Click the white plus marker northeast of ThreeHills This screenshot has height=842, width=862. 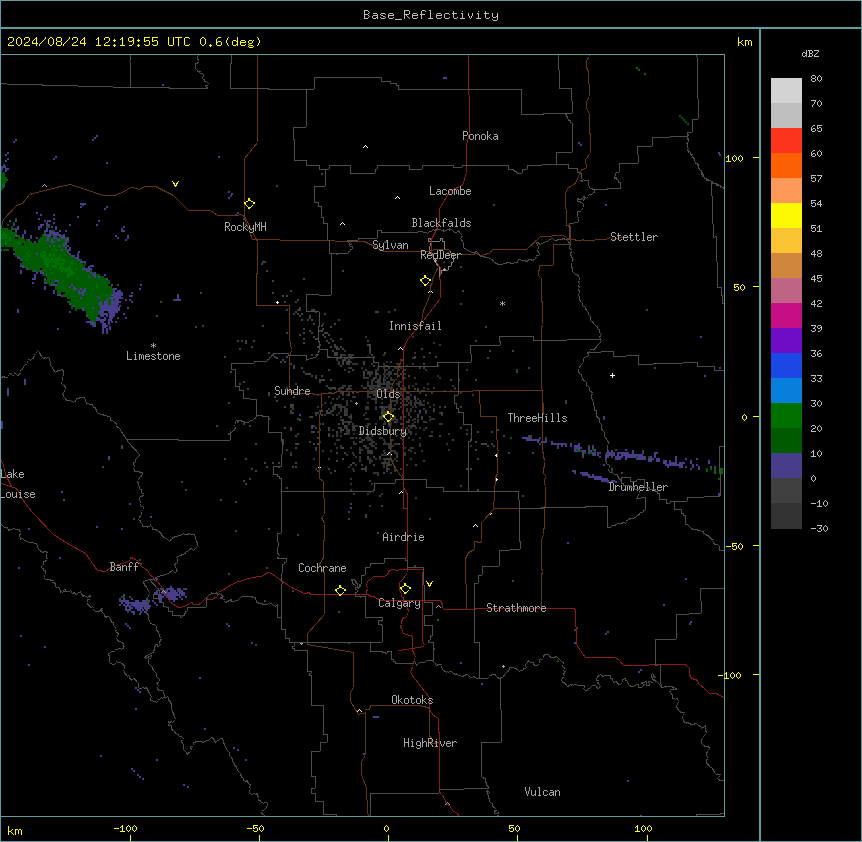coord(612,375)
